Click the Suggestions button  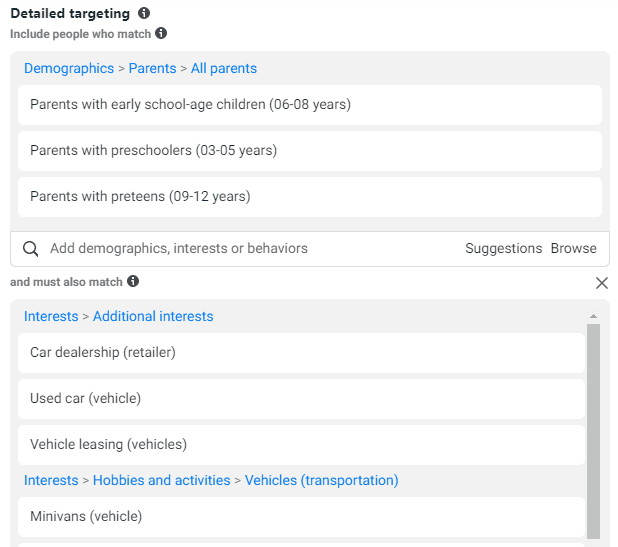503,248
